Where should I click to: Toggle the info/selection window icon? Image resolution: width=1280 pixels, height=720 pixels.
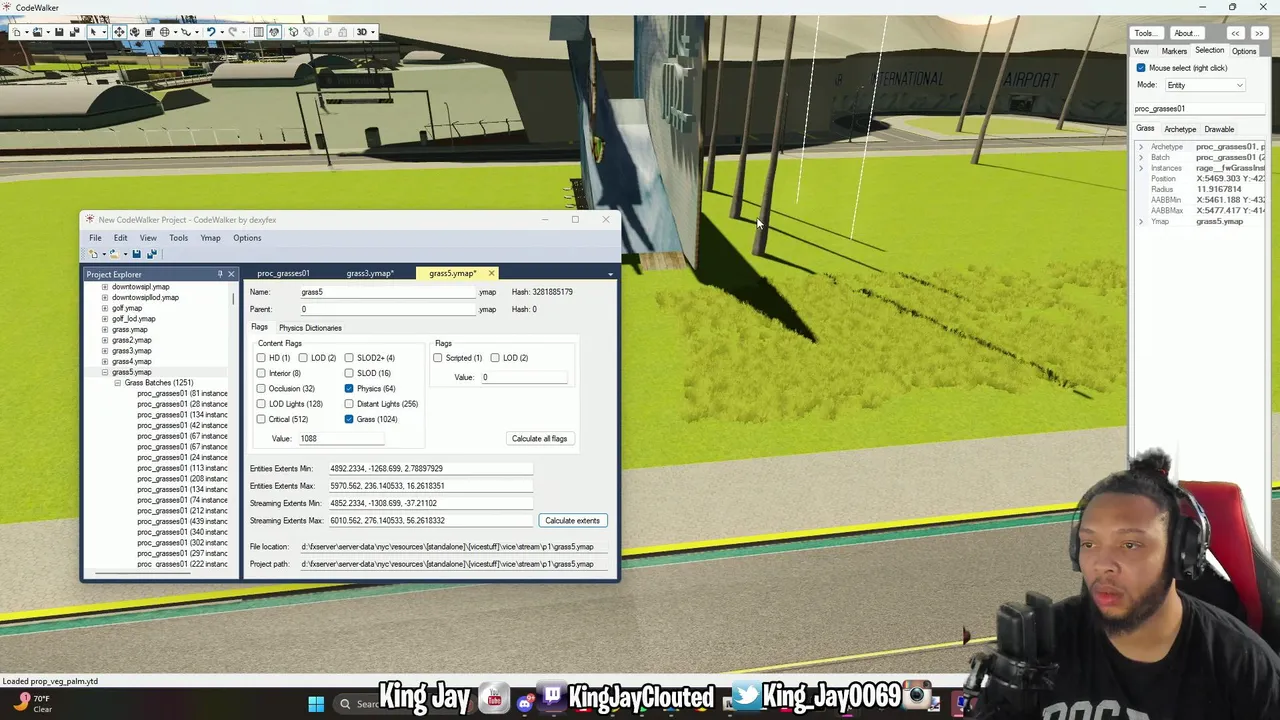click(274, 32)
